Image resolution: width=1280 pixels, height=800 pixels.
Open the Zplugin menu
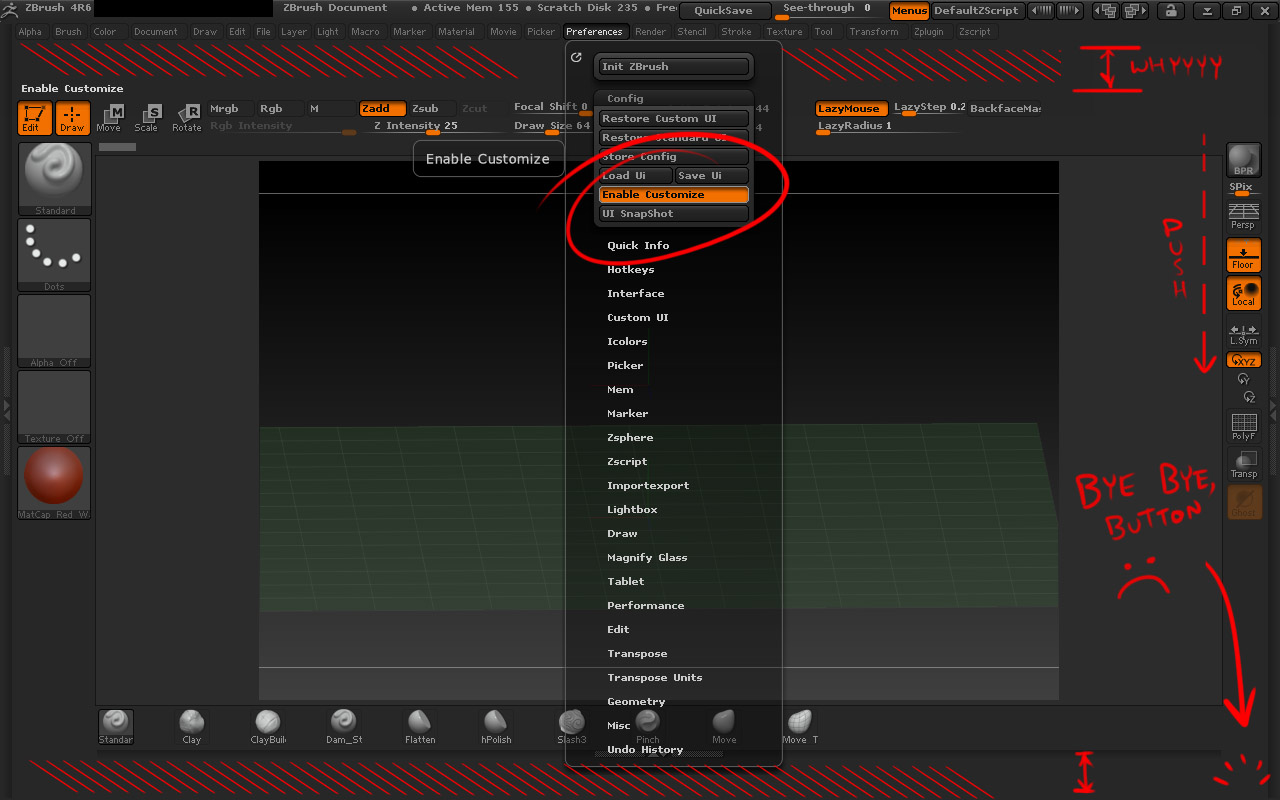coord(928,32)
